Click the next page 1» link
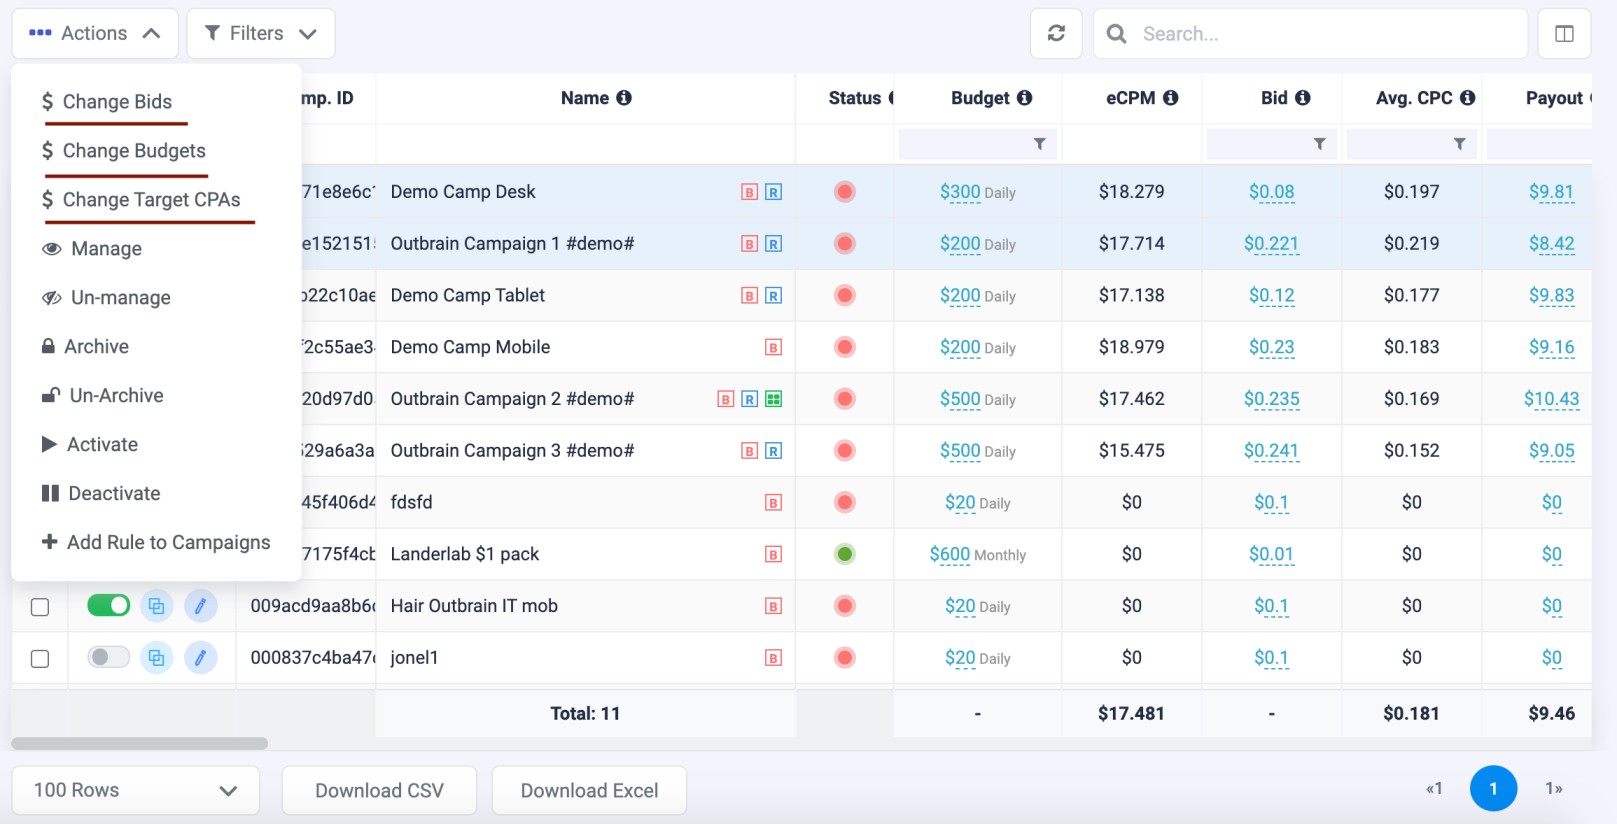 [x=1554, y=789]
